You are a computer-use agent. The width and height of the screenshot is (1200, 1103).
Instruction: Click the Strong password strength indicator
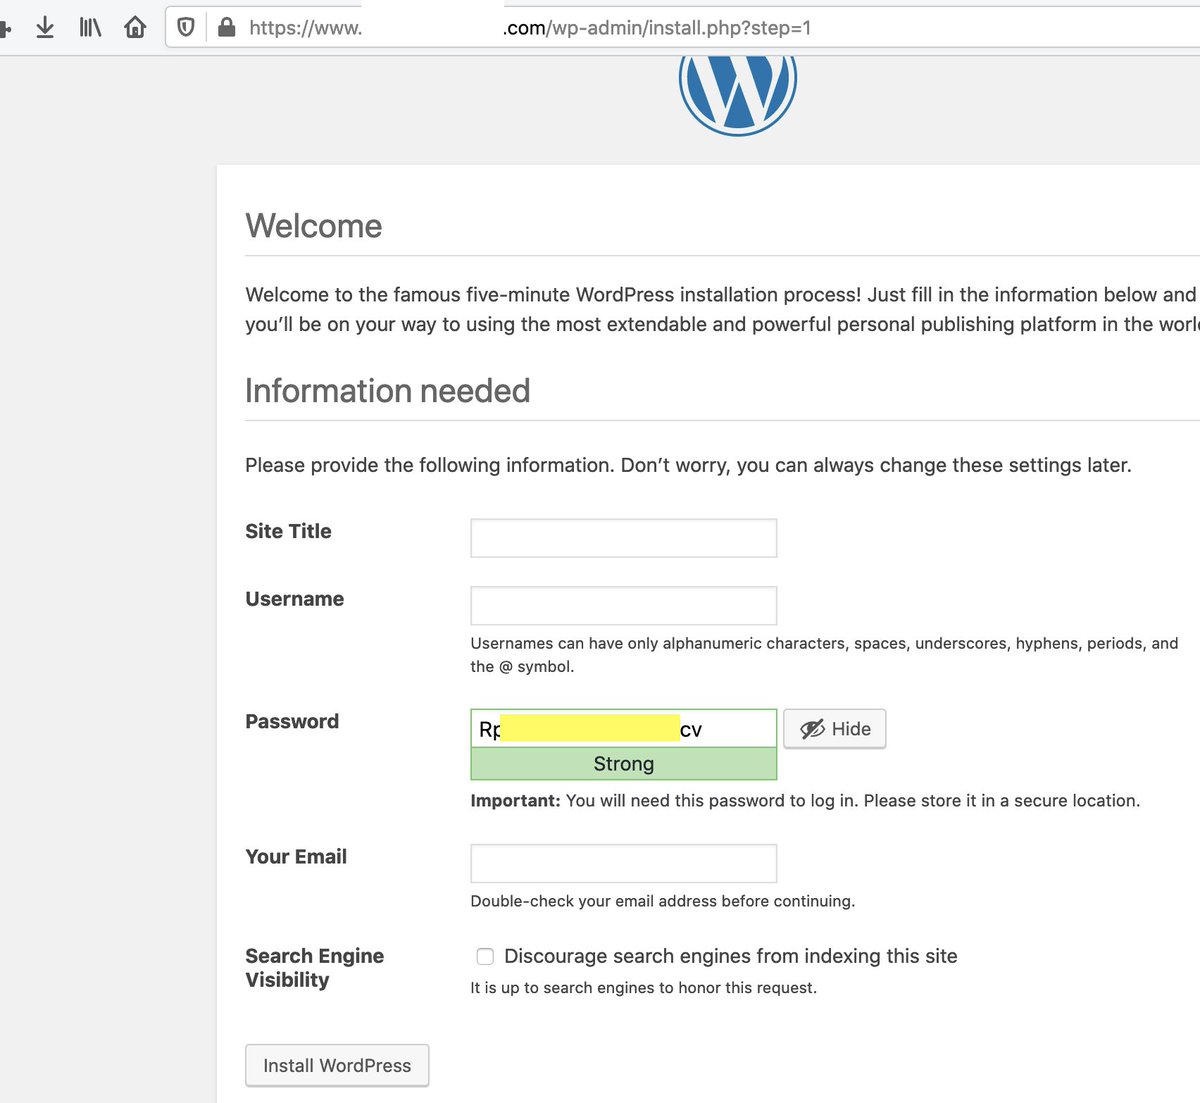[x=623, y=764]
